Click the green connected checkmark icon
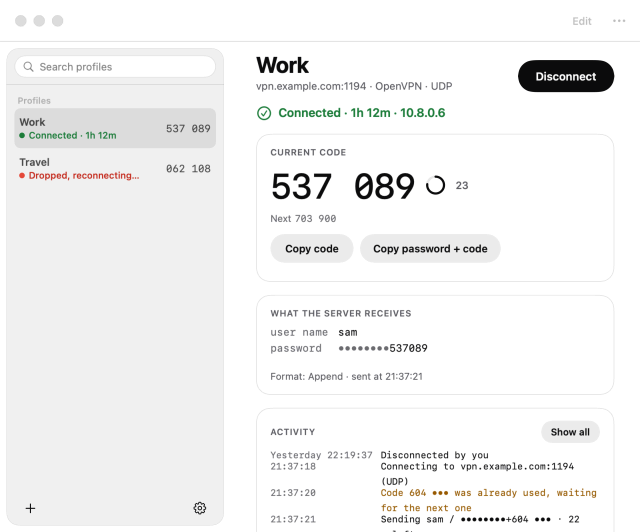Viewport: 640px width, 532px height. point(264,113)
